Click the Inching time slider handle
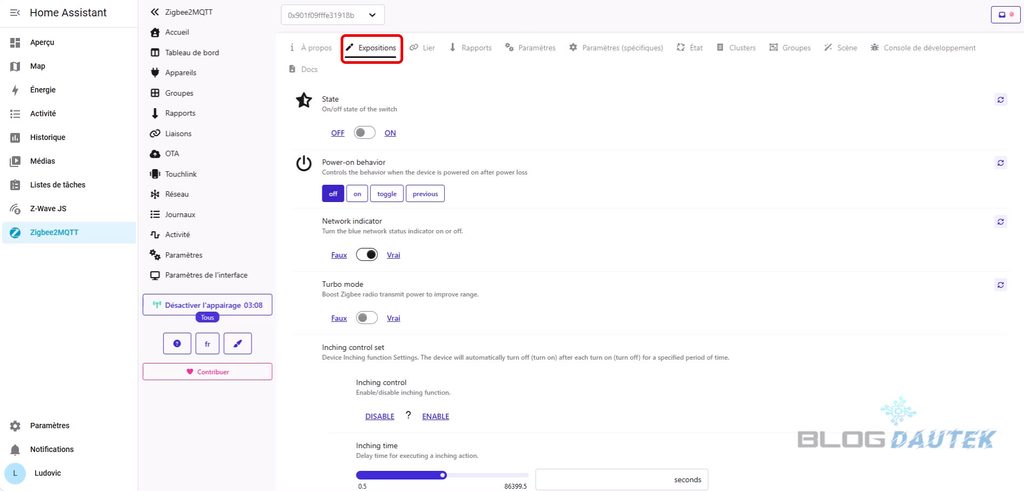This screenshot has width=1024, height=491. point(443,475)
